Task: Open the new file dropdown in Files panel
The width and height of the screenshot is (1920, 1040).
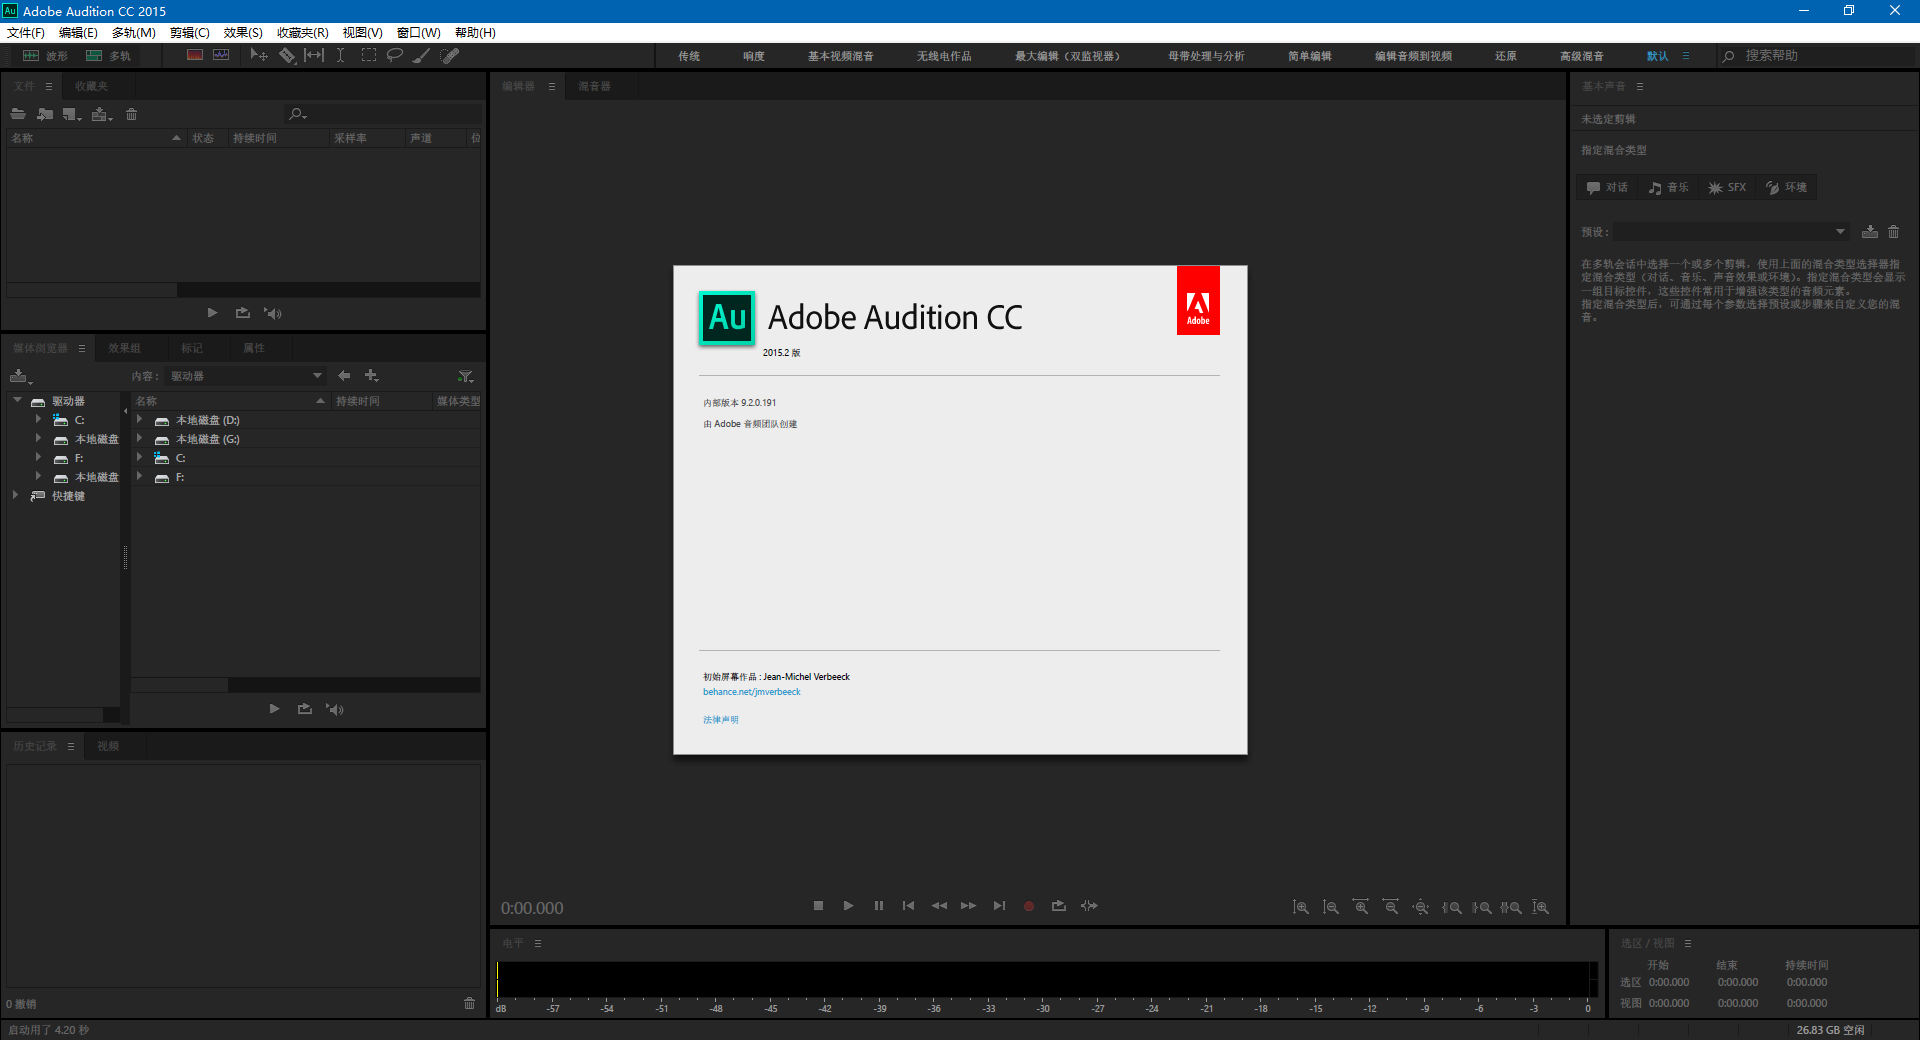Action: click(72, 114)
